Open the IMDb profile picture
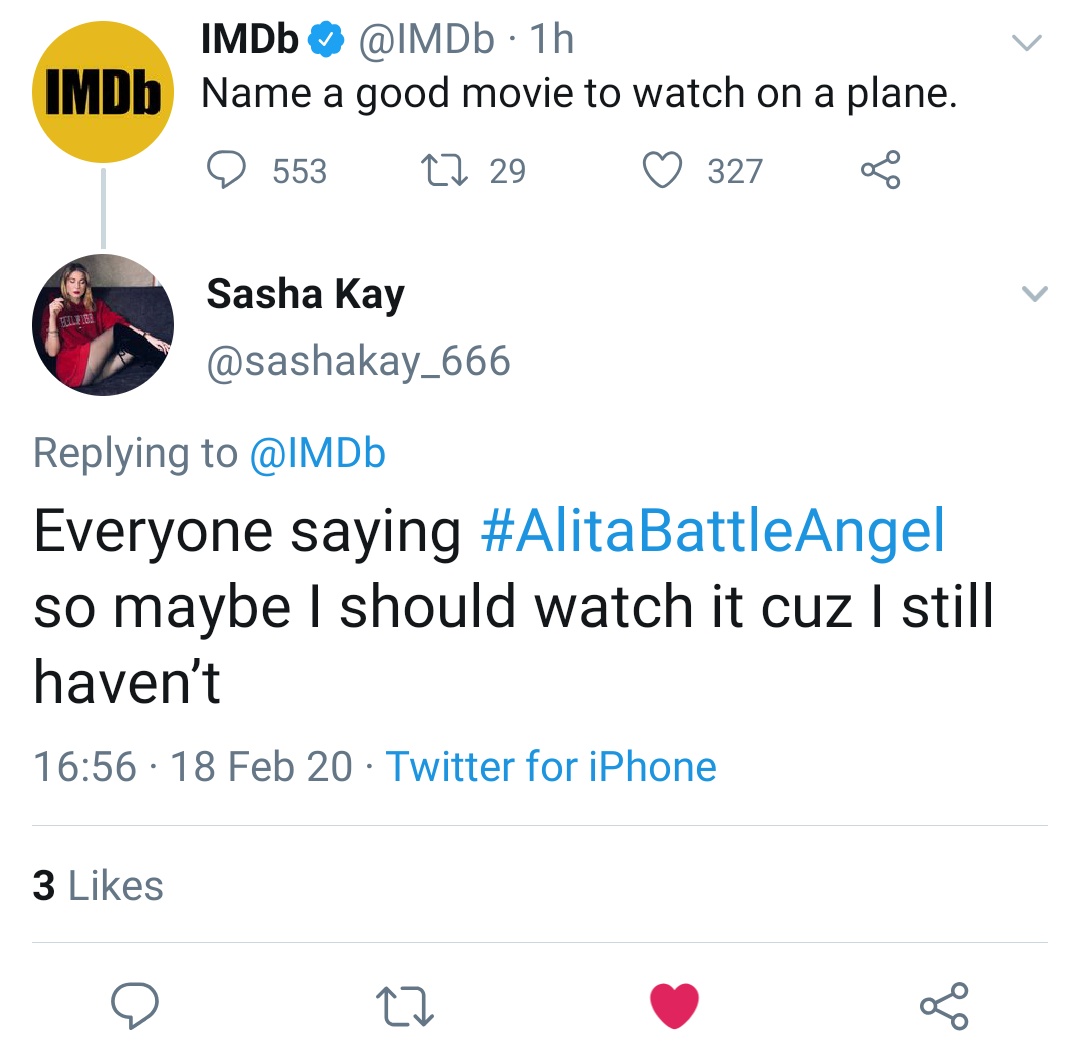1080x1060 pixels. point(103,92)
